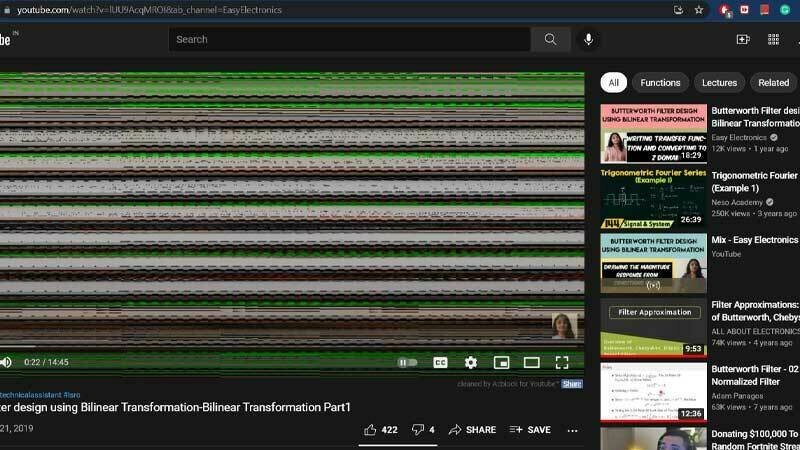This screenshot has width=800, height=450.
Task: Open the Trigonometric Fourier Series thumbnail
Action: click(x=654, y=198)
